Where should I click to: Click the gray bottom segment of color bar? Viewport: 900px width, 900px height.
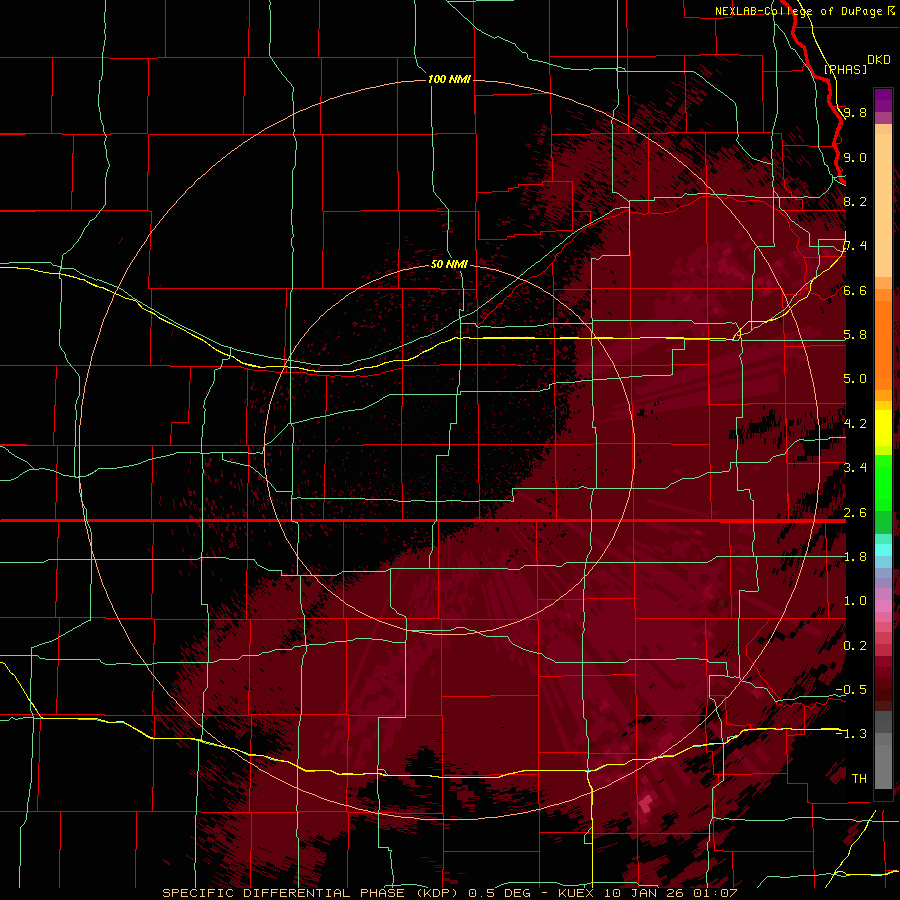click(883, 752)
